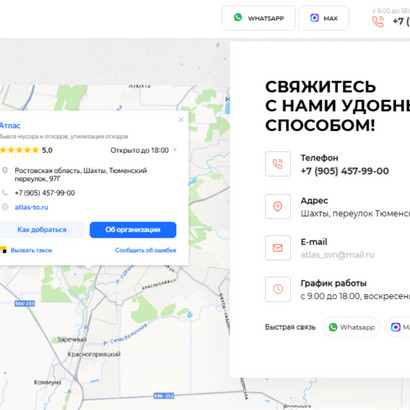The image size is (410, 410).
Task: Click the Адрес location pin icon box
Action: [x=278, y=206]
